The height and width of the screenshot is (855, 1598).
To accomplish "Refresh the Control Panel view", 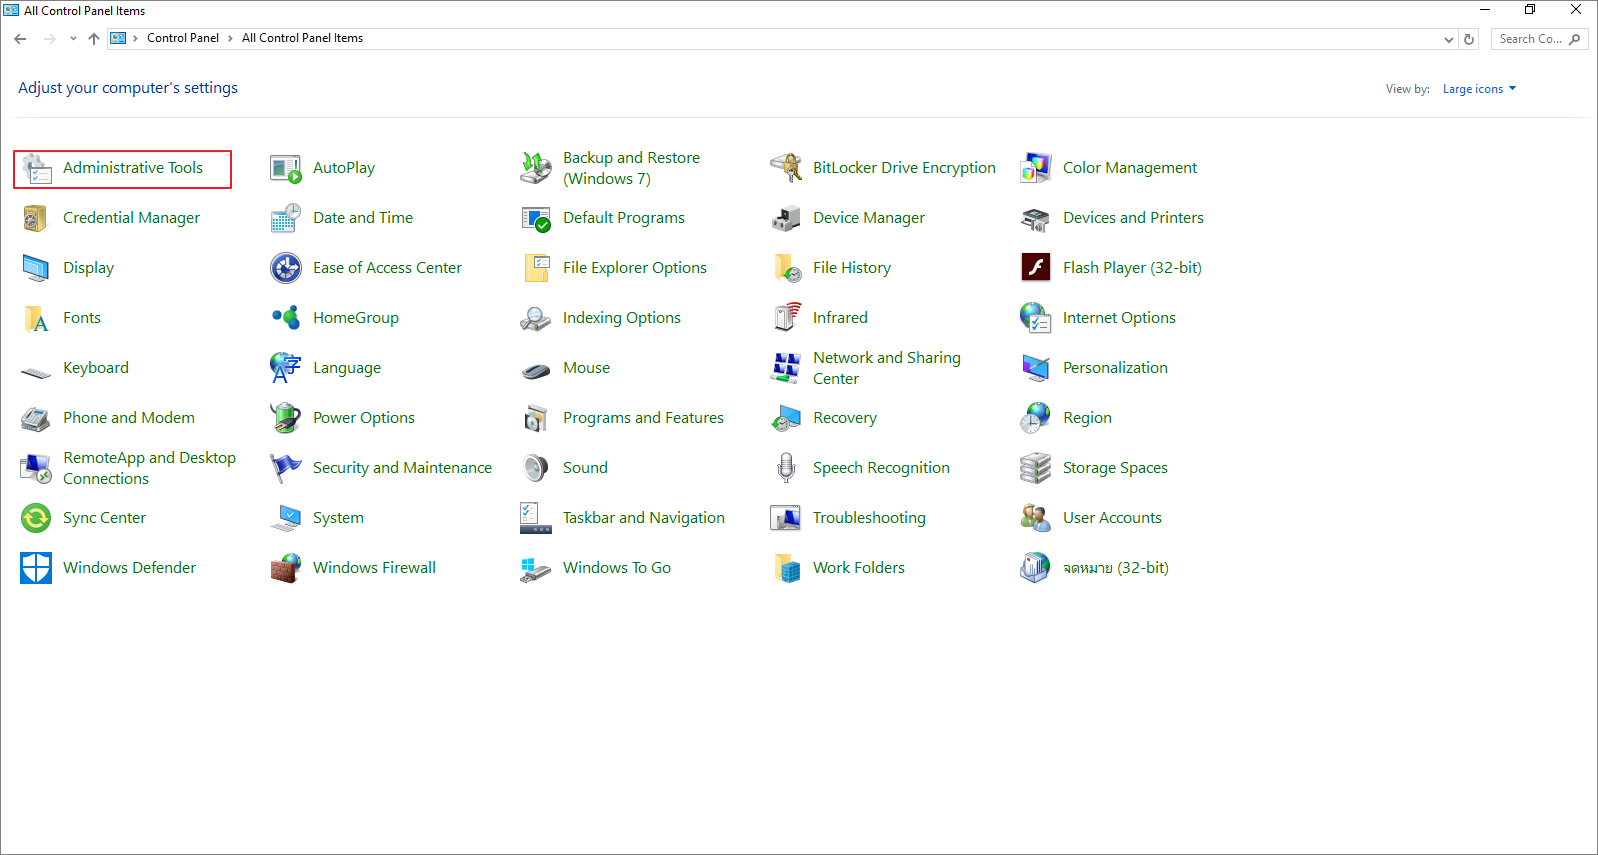I will click(x=1469, y=39).
